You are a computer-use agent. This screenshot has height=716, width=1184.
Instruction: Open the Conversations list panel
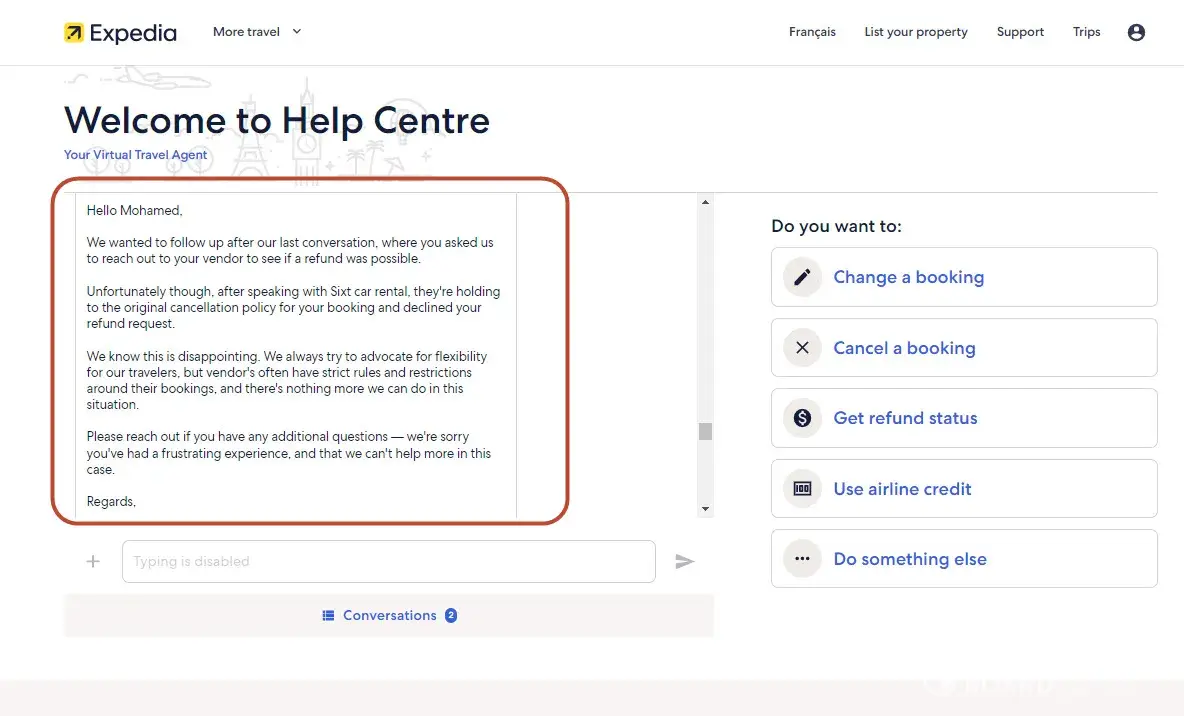(x=389, y=615)
